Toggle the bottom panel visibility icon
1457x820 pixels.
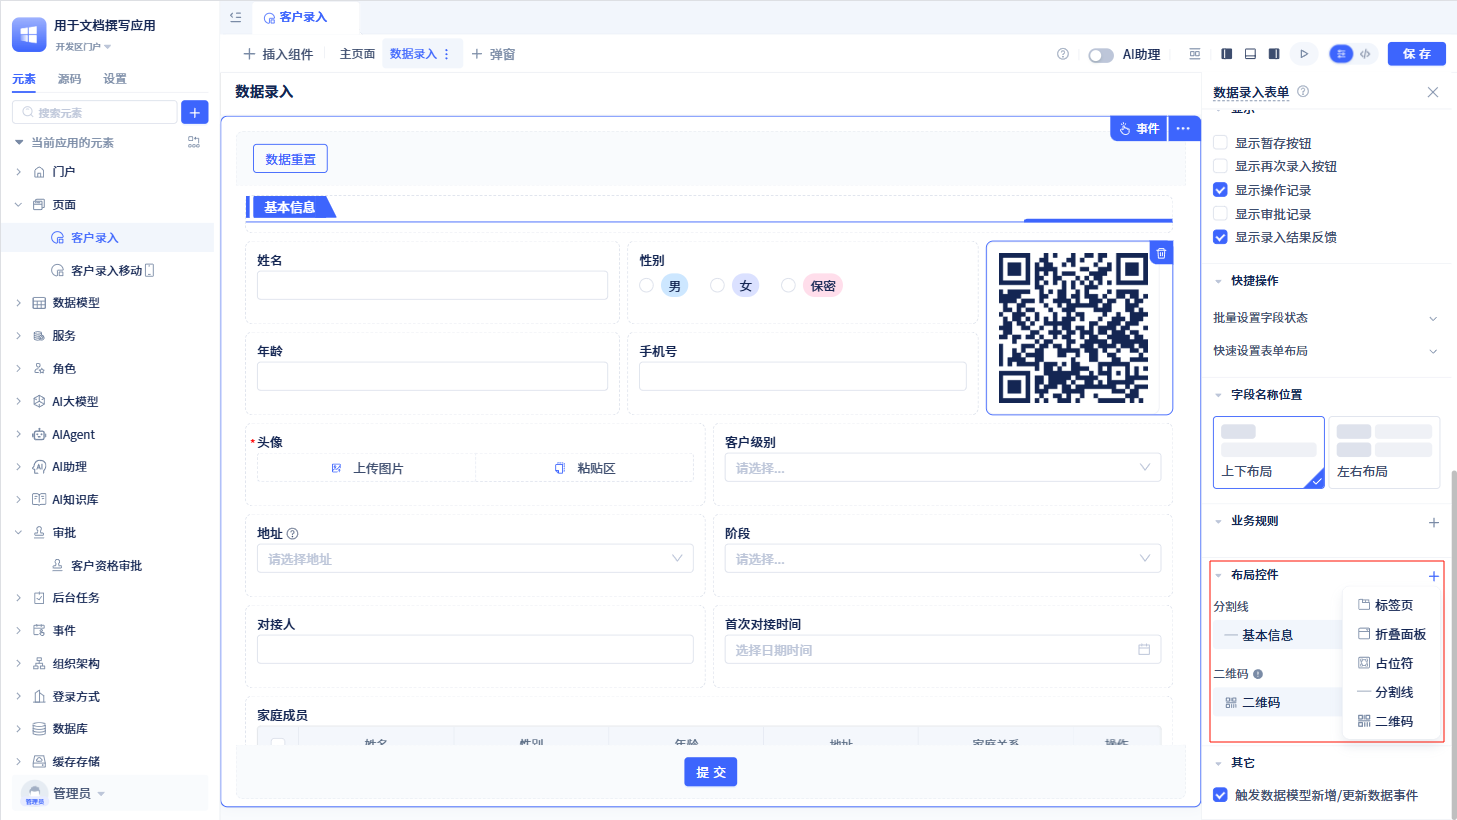click(1250, 54)
